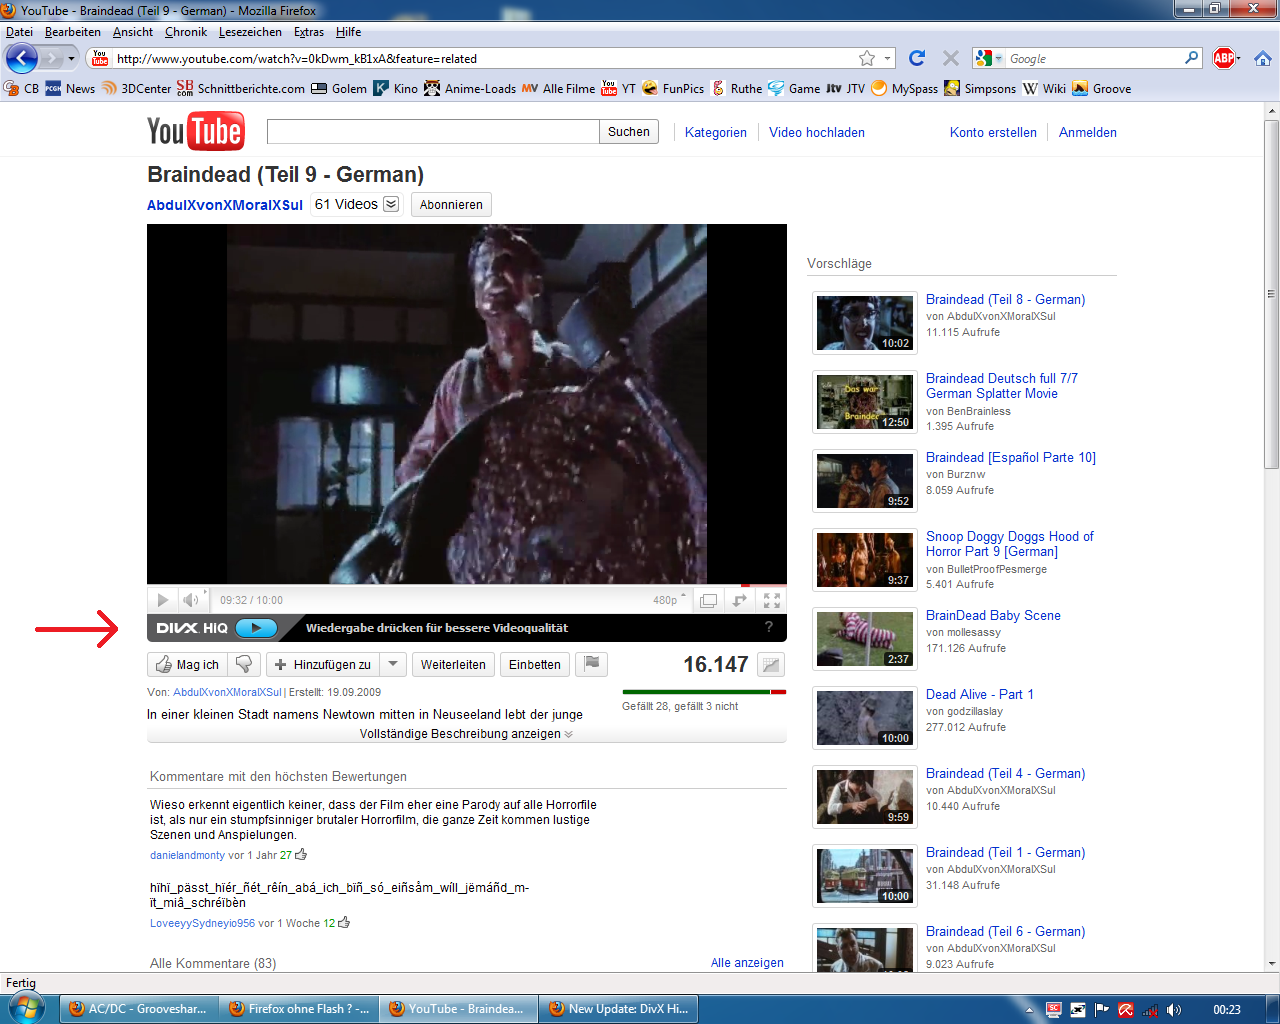
Task: Switch to Firefox ohne Flash taskbar window
Action: 298,1009
